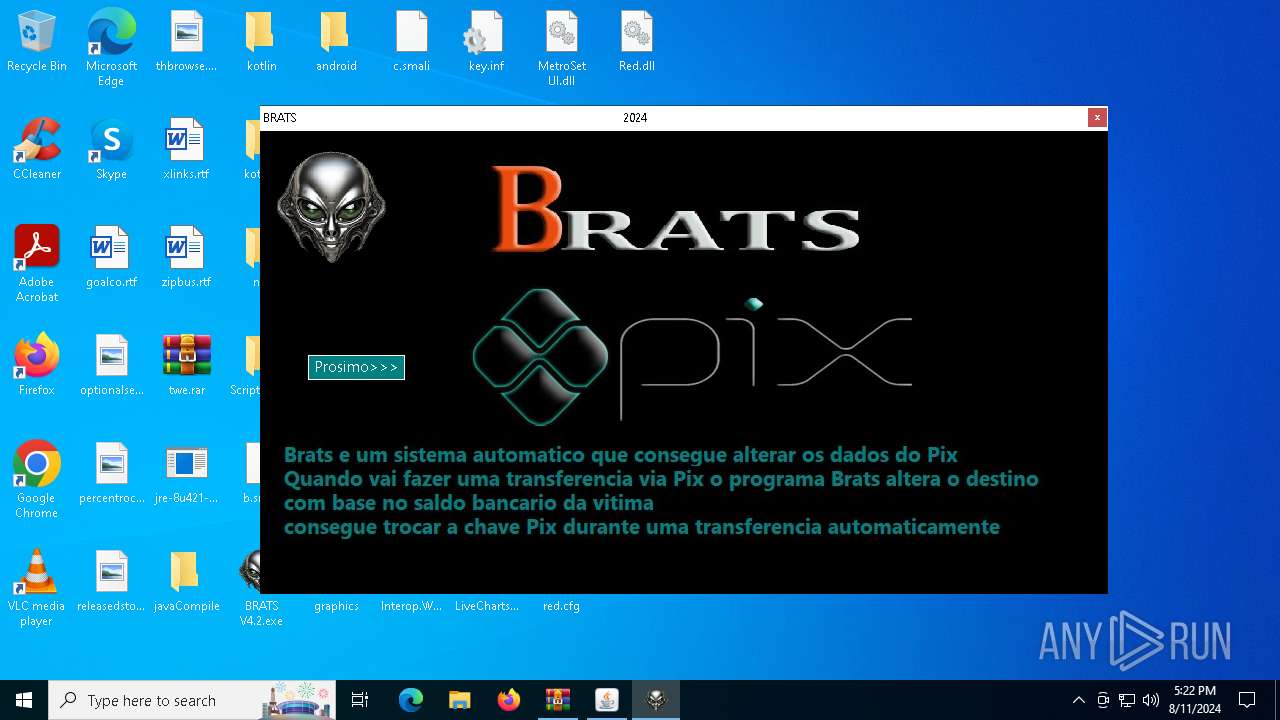
Task: Open taskbar clock and calendar
Action: (1195, 700)
